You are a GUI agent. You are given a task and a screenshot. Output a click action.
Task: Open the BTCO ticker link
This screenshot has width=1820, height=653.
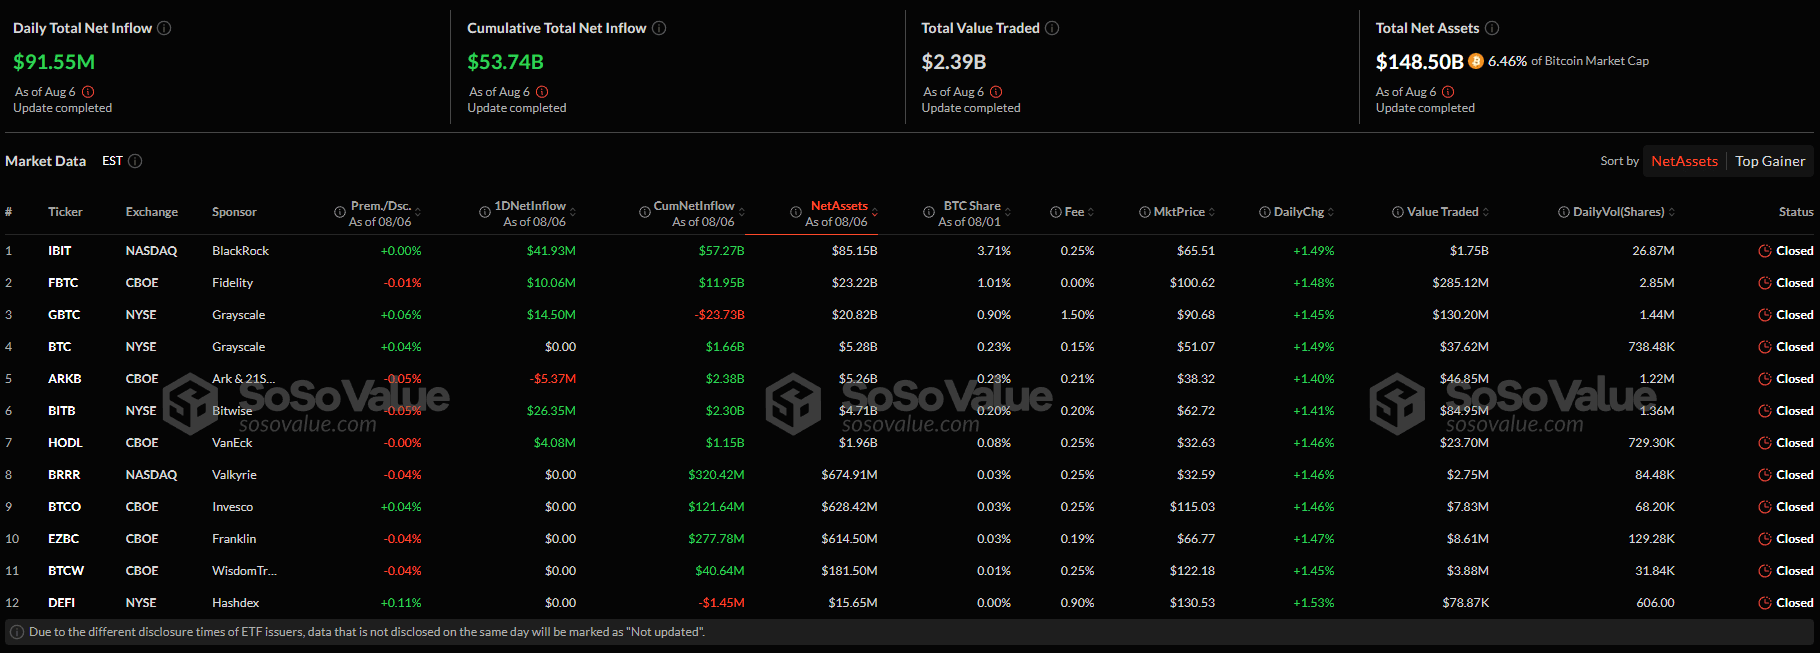pyautogui.click(x=64, y=507)
